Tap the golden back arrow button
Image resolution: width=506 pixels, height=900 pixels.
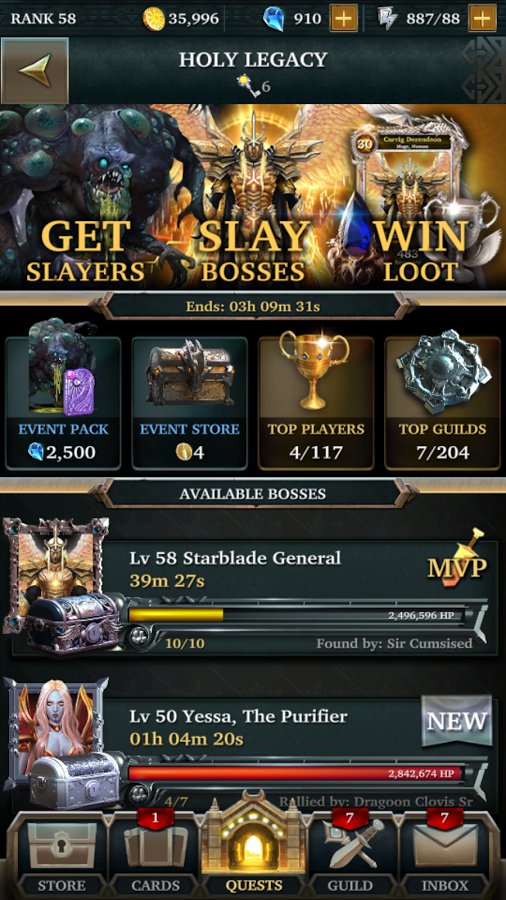pyautogui.click(x=35, y=71)
